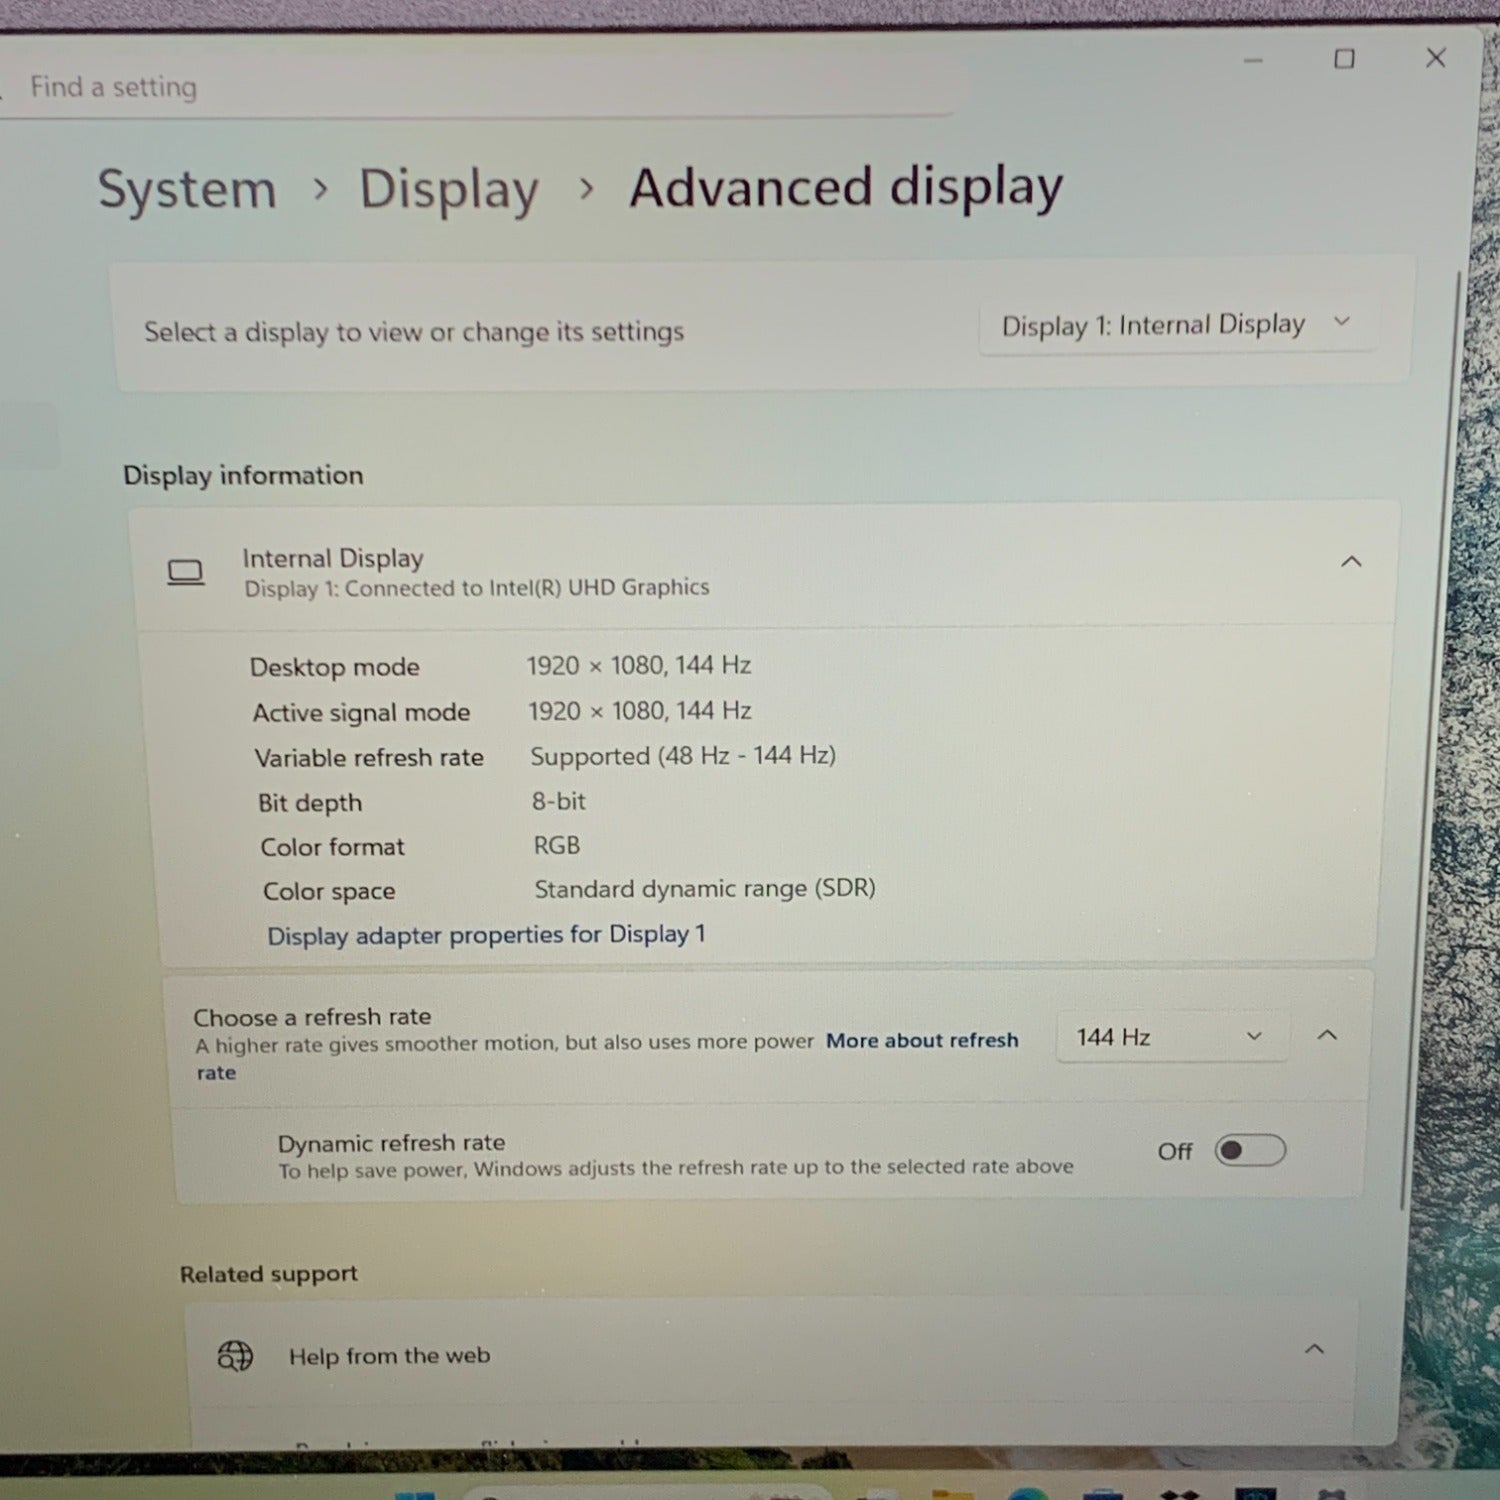Open the Windows Start menu
This screenshot has width=1500, height=1500.
[415, 1494]
